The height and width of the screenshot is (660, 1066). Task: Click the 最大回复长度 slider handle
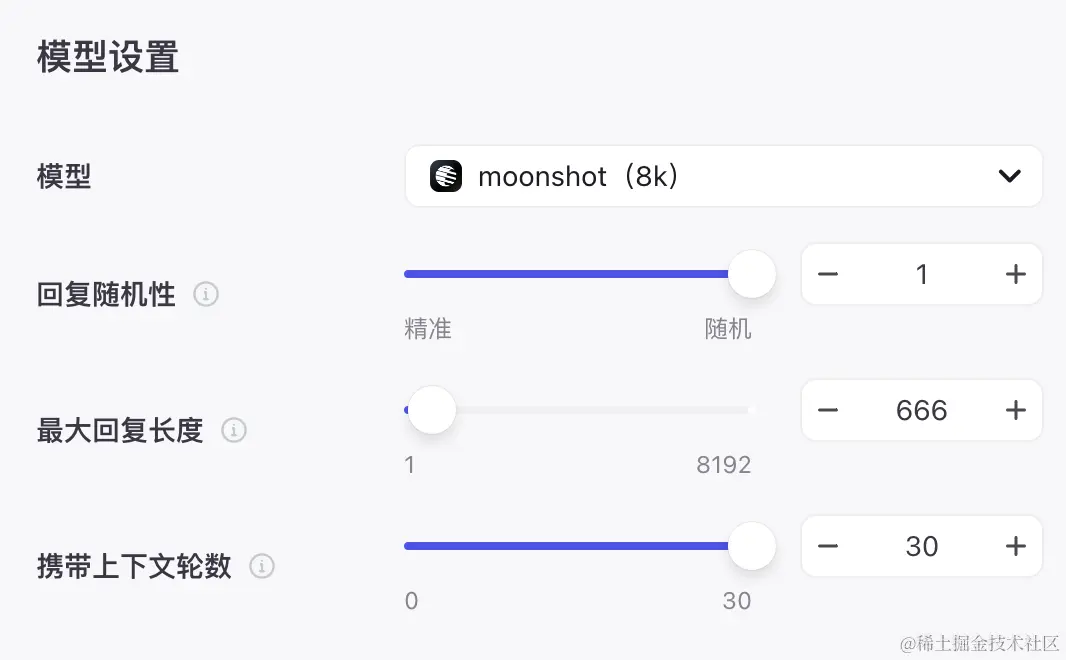pos(432,410)
